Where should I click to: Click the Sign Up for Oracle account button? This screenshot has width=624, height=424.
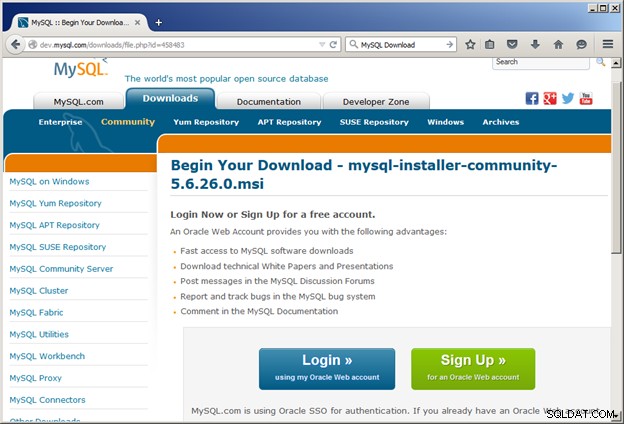pos(473,369)
